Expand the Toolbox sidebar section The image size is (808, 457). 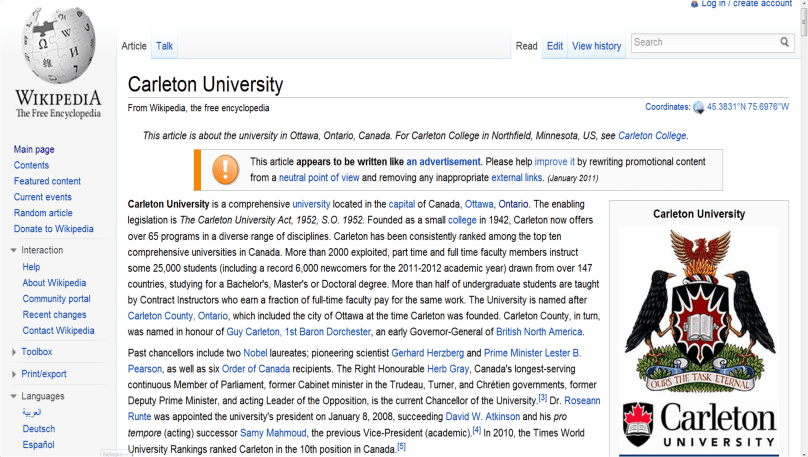coord(13,352)
